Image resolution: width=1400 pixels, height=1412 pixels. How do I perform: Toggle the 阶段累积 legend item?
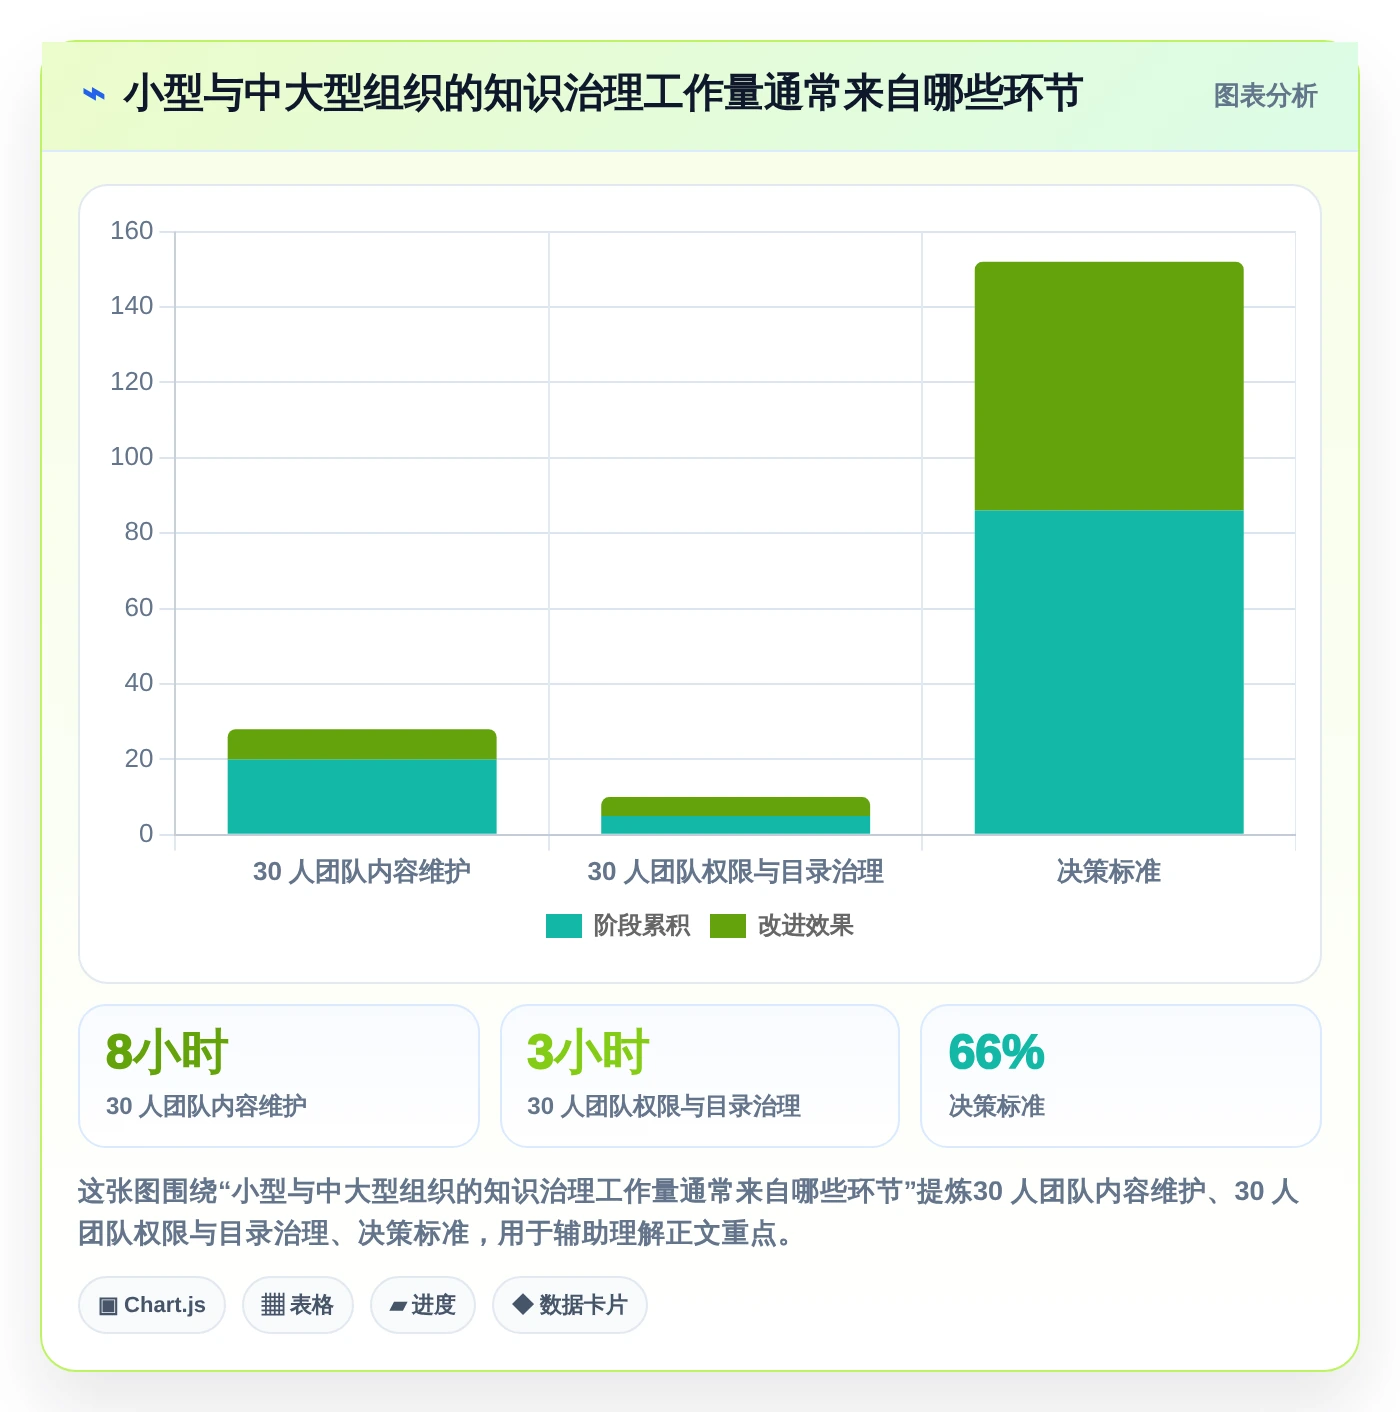pyautogui.click(x=617, y=926)
